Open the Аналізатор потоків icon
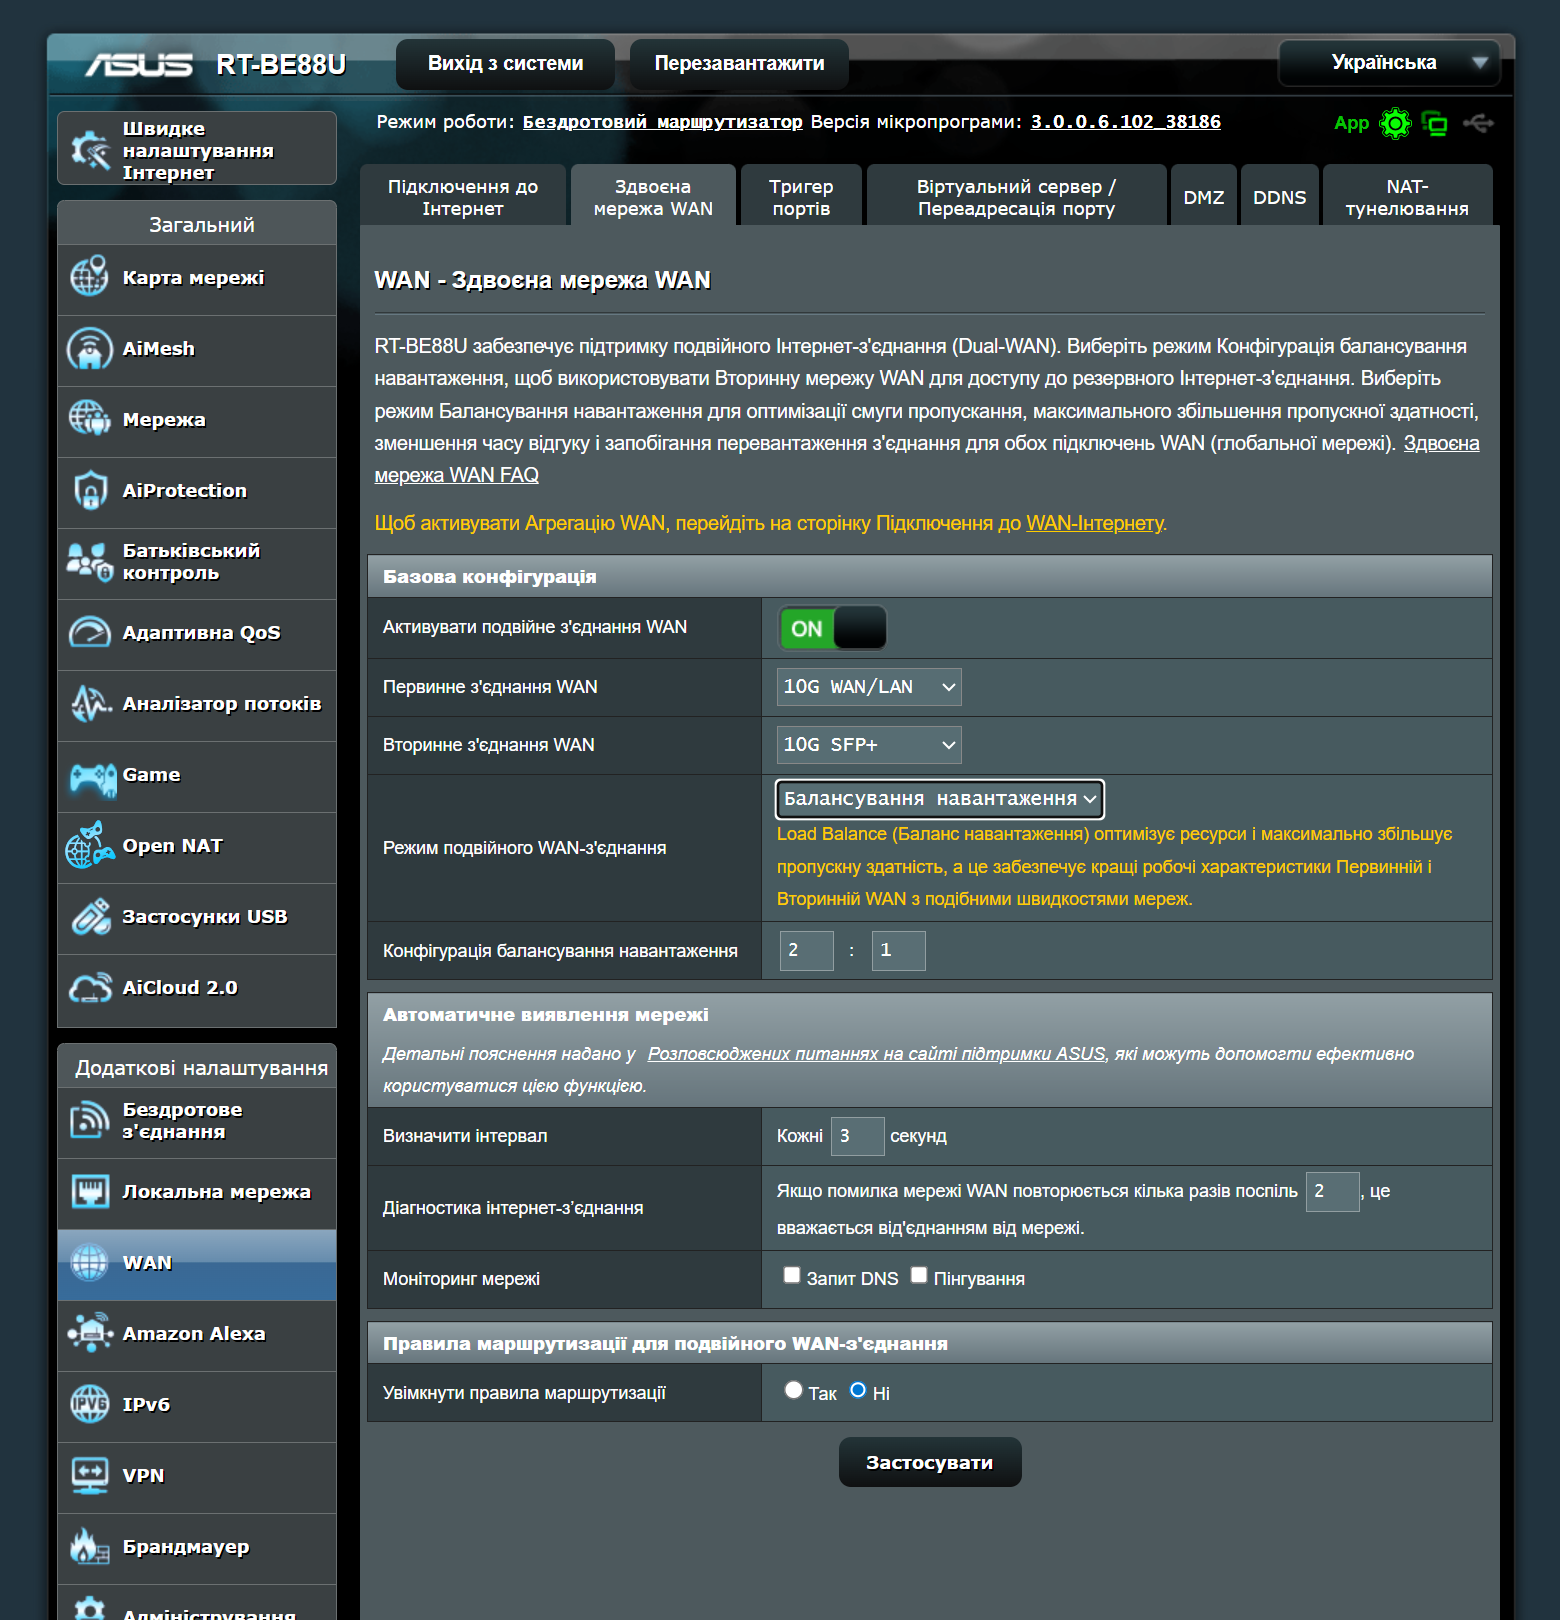1560x1620 pixels. 90,703
